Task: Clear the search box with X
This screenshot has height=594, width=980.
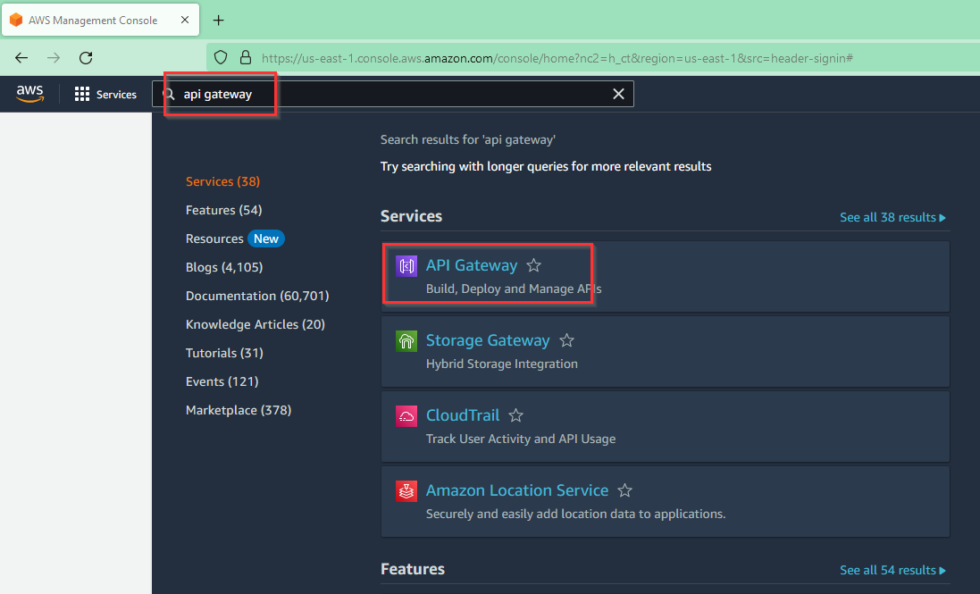Action: (x=618, y=94)
